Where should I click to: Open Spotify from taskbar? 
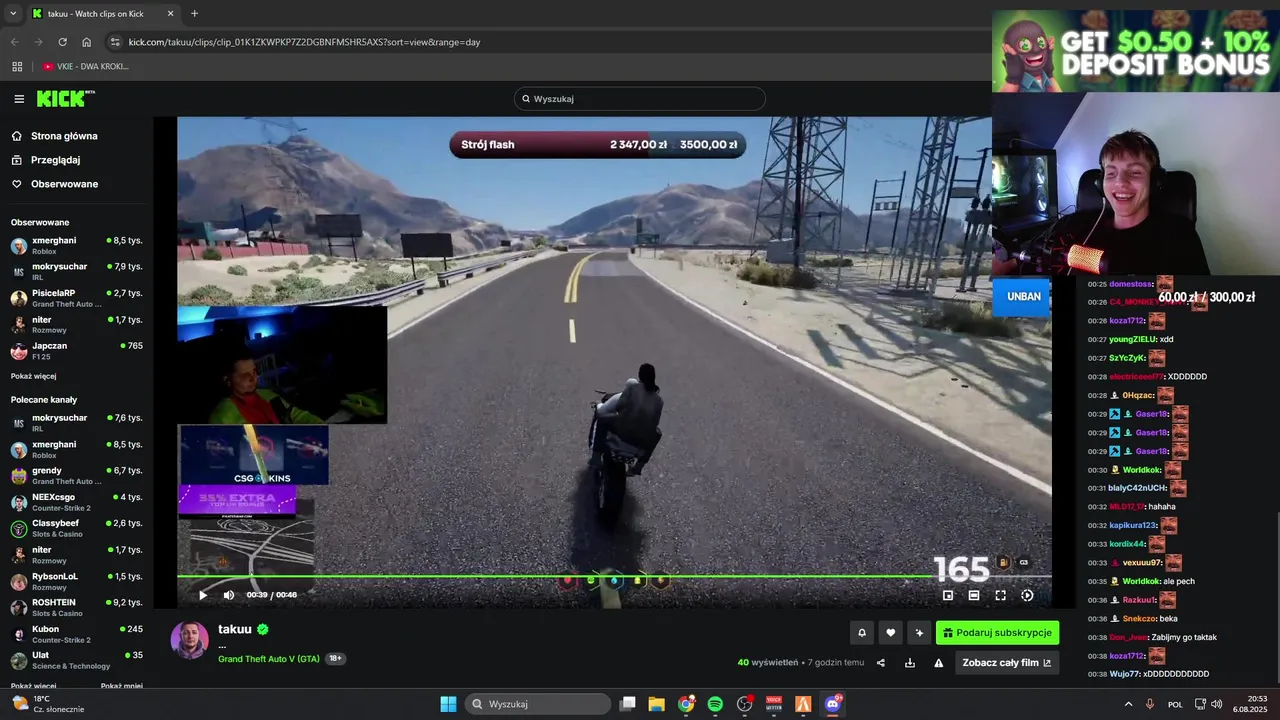[x=715, y=704]
